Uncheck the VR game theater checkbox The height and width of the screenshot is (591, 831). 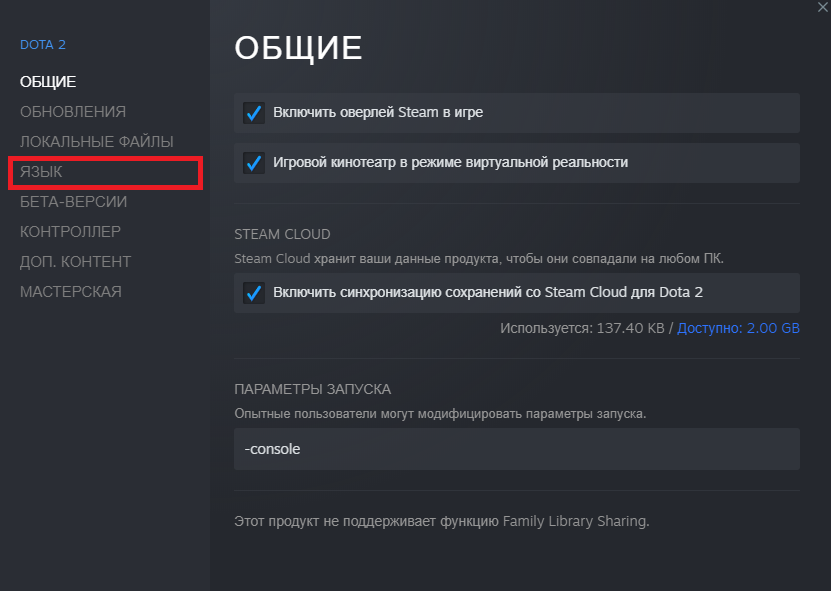(x=254, y=163)
